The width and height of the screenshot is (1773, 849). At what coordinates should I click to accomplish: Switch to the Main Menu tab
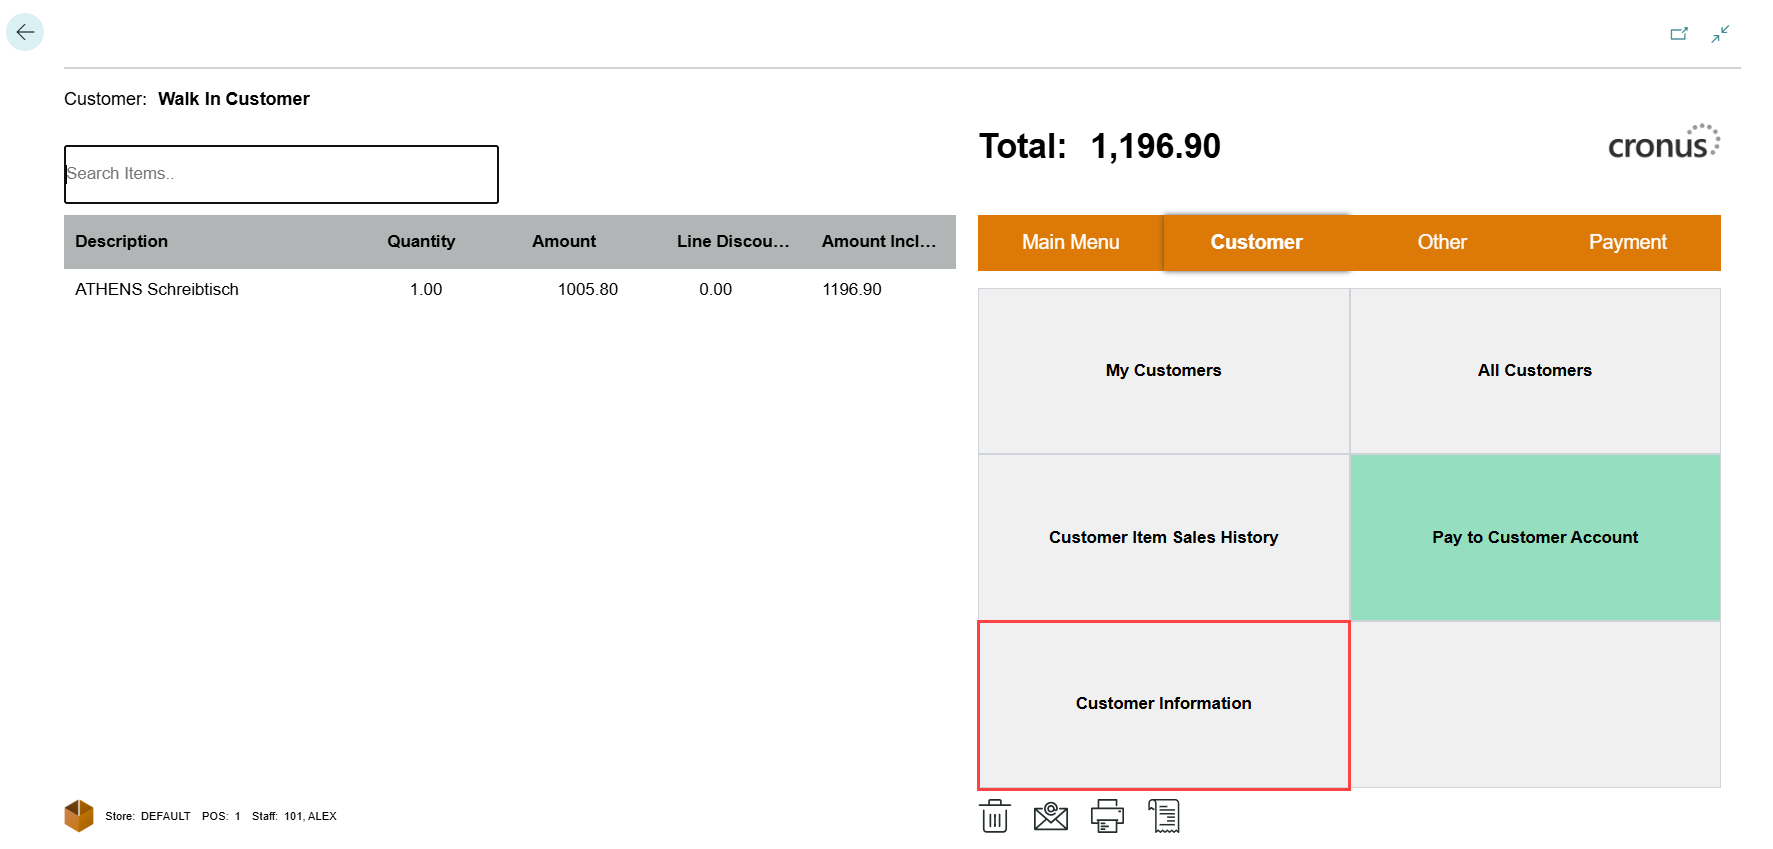pos(1071,242)
